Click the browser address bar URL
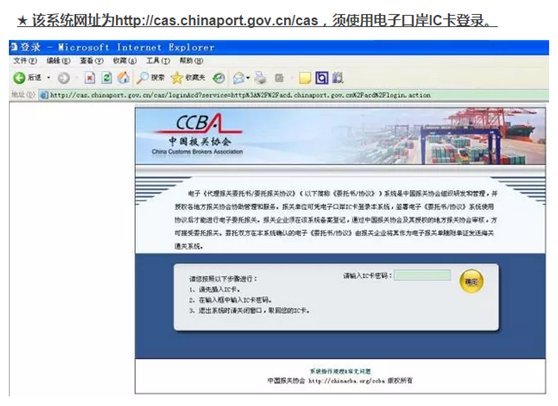This screenshot has height=406, width=558. (240, 95)
